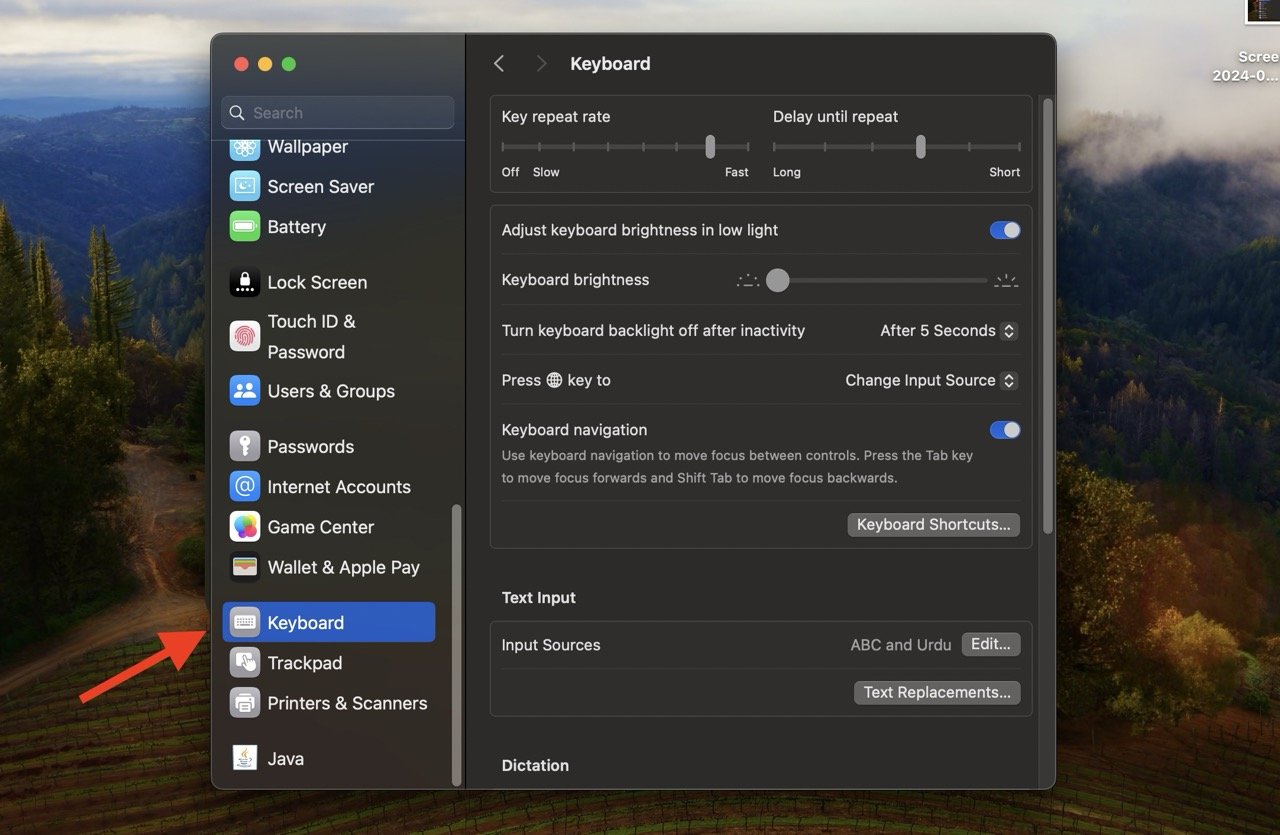
Task: Click the Text Replacements button
Action: [x=936, y=692]
